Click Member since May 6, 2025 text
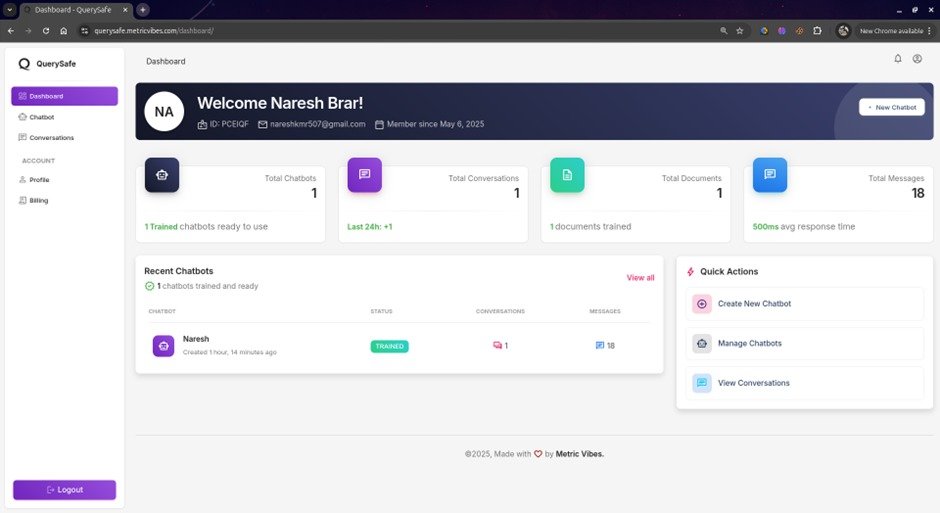 pos(435,124)
